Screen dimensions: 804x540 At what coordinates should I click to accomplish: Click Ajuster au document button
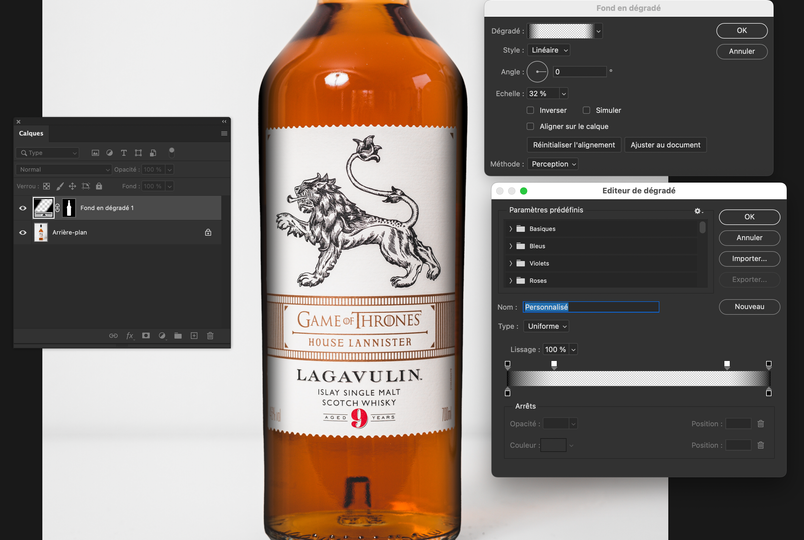point(666,145)
